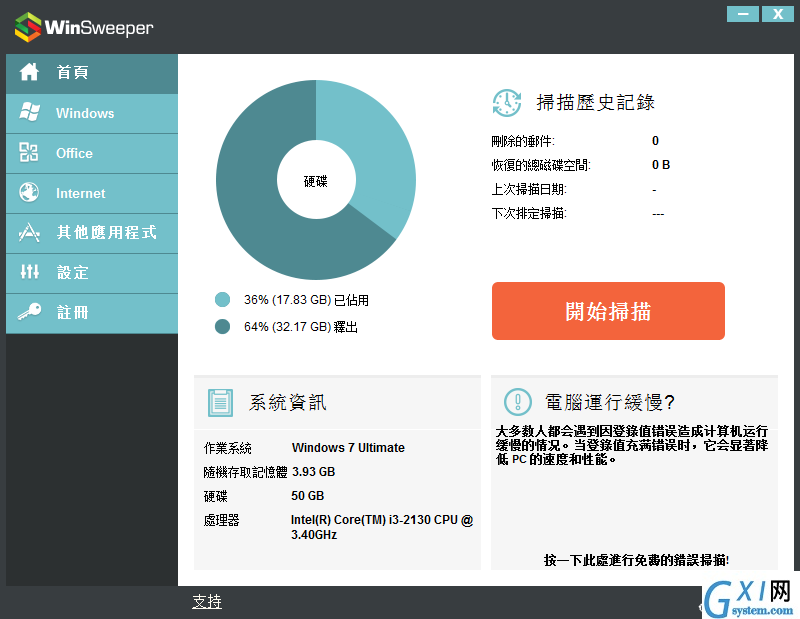
Task: Click the 掃描歷史記錄 heading
Action: click(595, 103)
